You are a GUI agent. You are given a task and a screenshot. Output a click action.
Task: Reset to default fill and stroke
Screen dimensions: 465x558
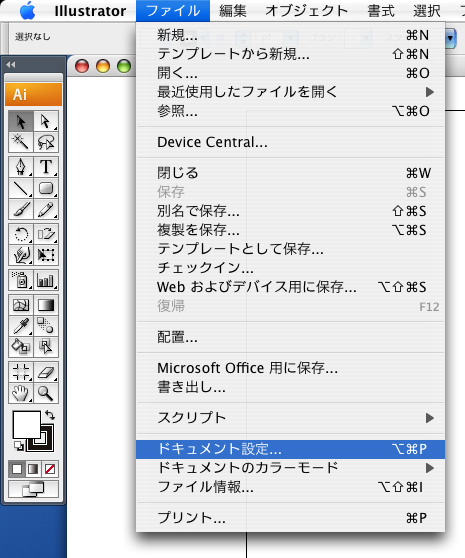[x=19, y=445]
